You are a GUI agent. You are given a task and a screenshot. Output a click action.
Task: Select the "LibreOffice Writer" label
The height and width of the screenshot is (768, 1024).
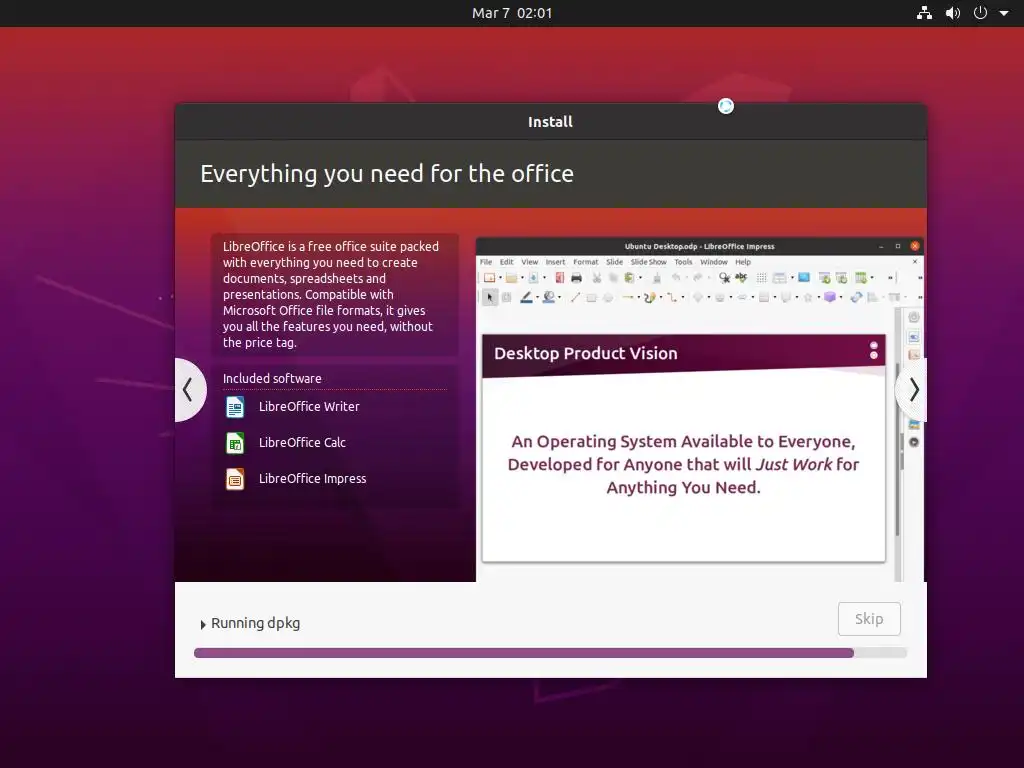pyautogui.click(x=309, y=406)
